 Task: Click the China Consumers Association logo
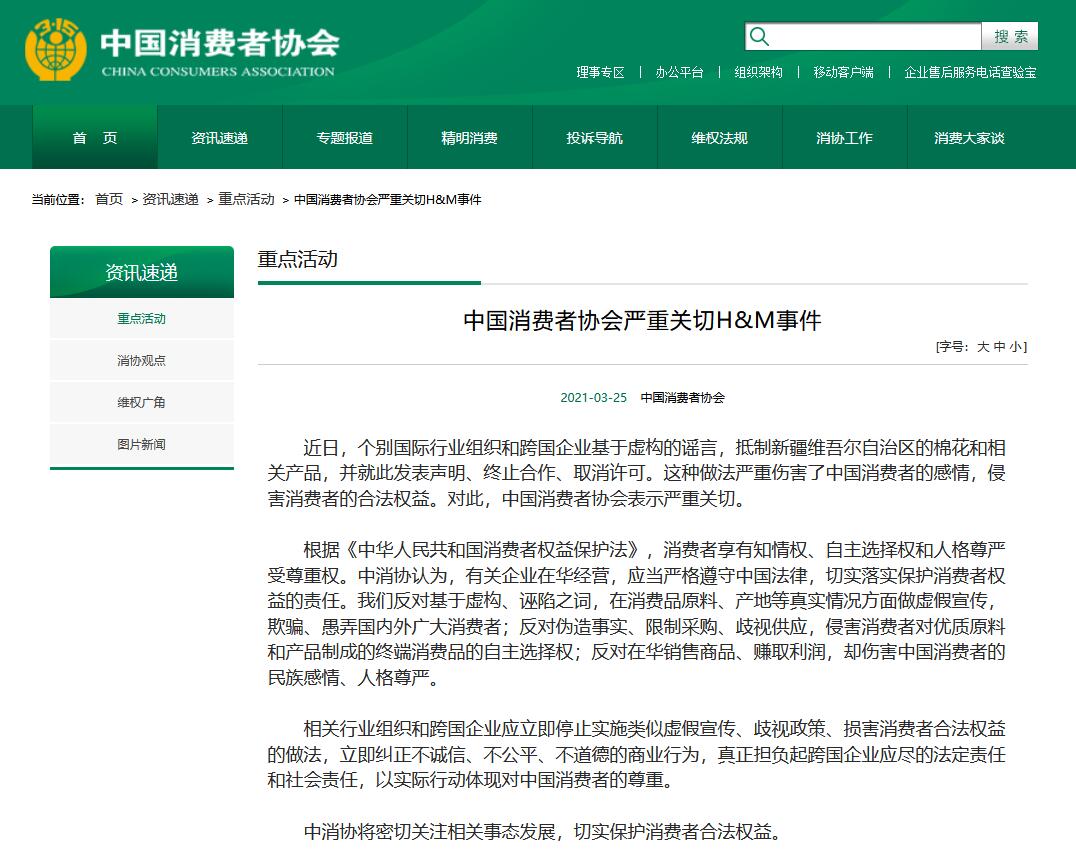pyautogui.click(x=180, y=50)
